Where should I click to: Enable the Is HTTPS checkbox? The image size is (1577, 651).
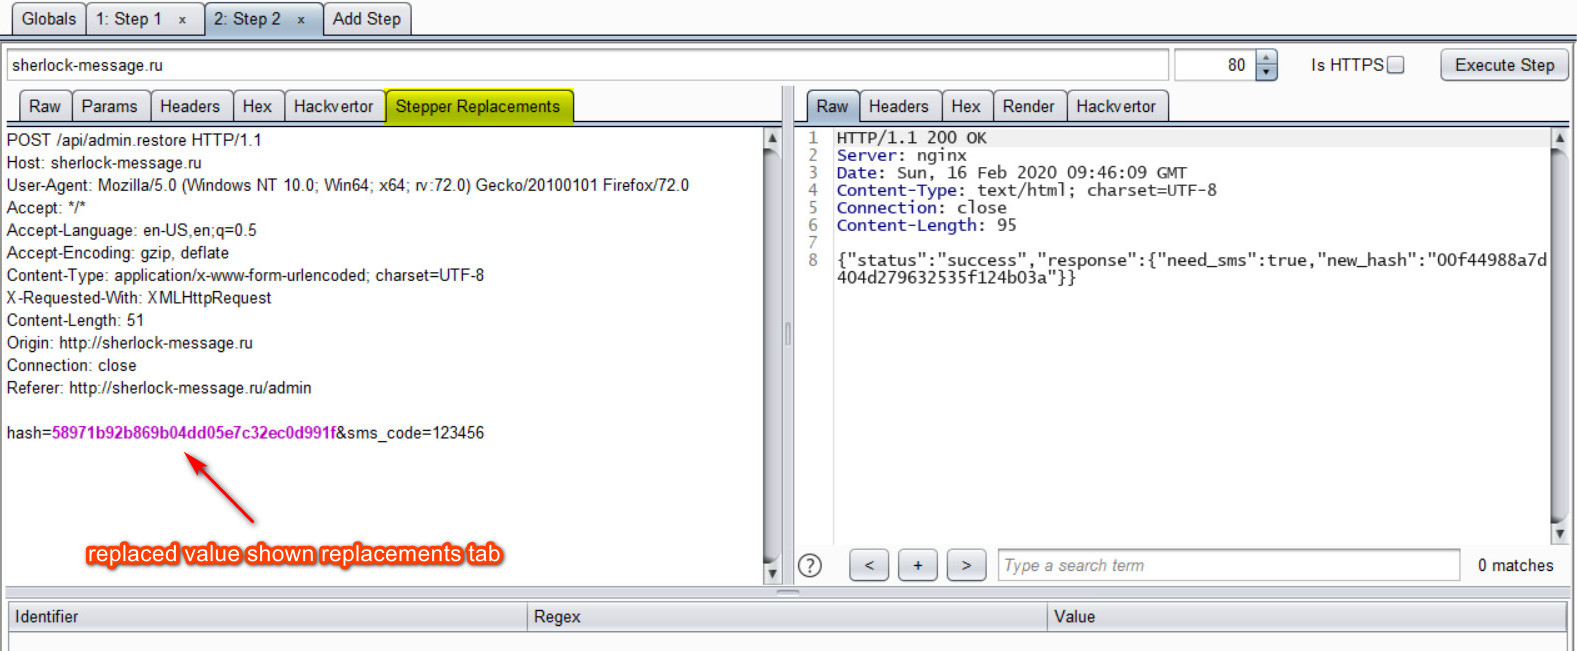pos(1396,65)
